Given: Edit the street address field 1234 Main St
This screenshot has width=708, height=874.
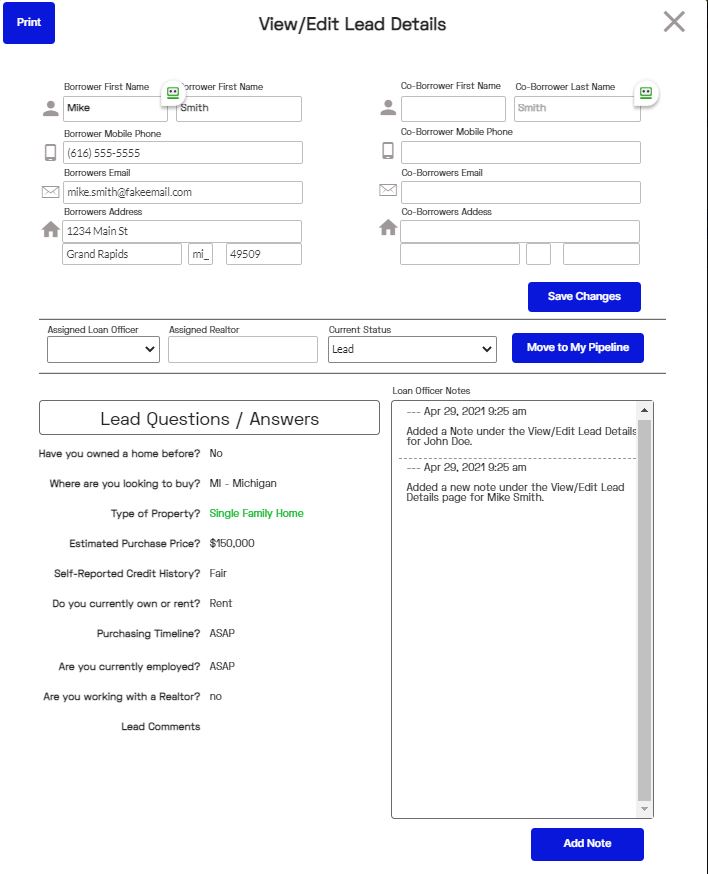Looking at the screenshot, I should coord(182,231).
